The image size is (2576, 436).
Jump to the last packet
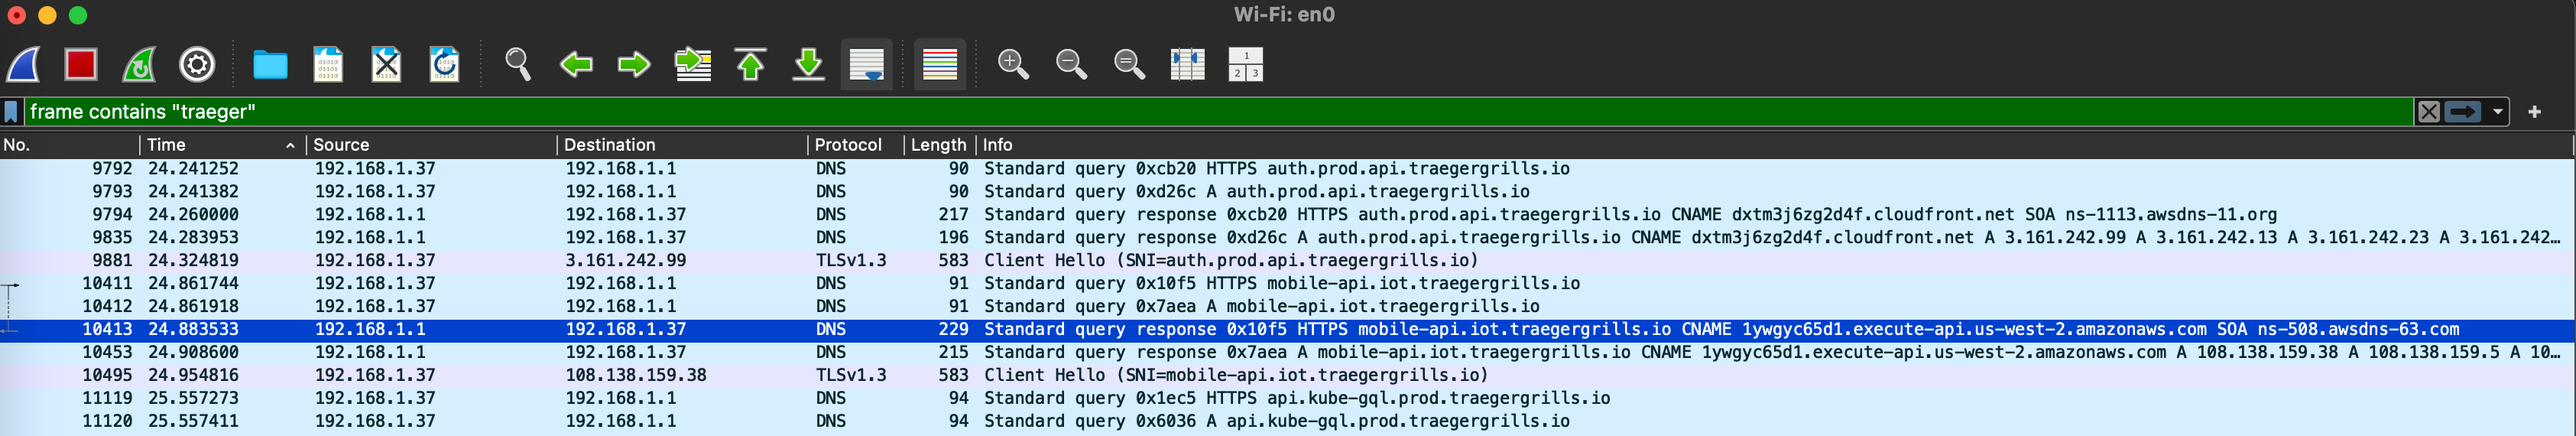click(808, 65)
